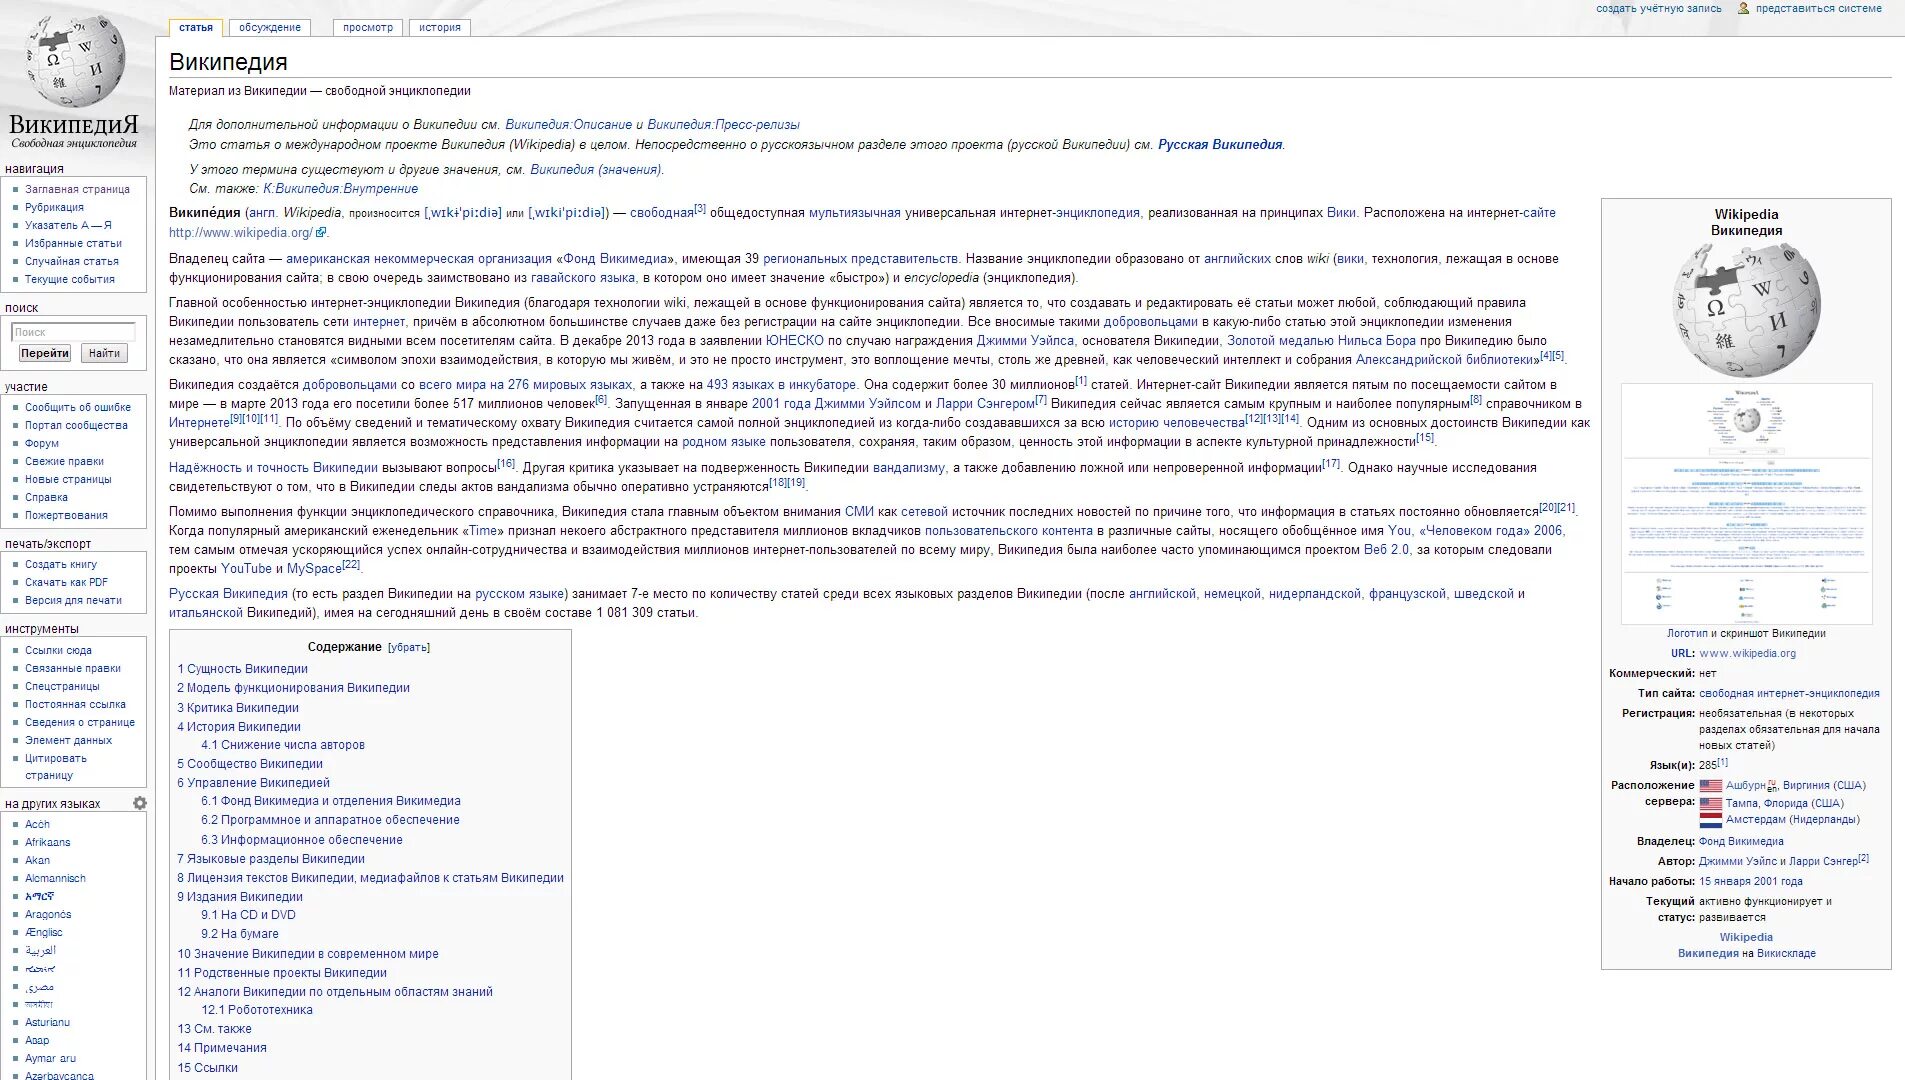Jump to section 14 Примечания

click(222, 1049)
